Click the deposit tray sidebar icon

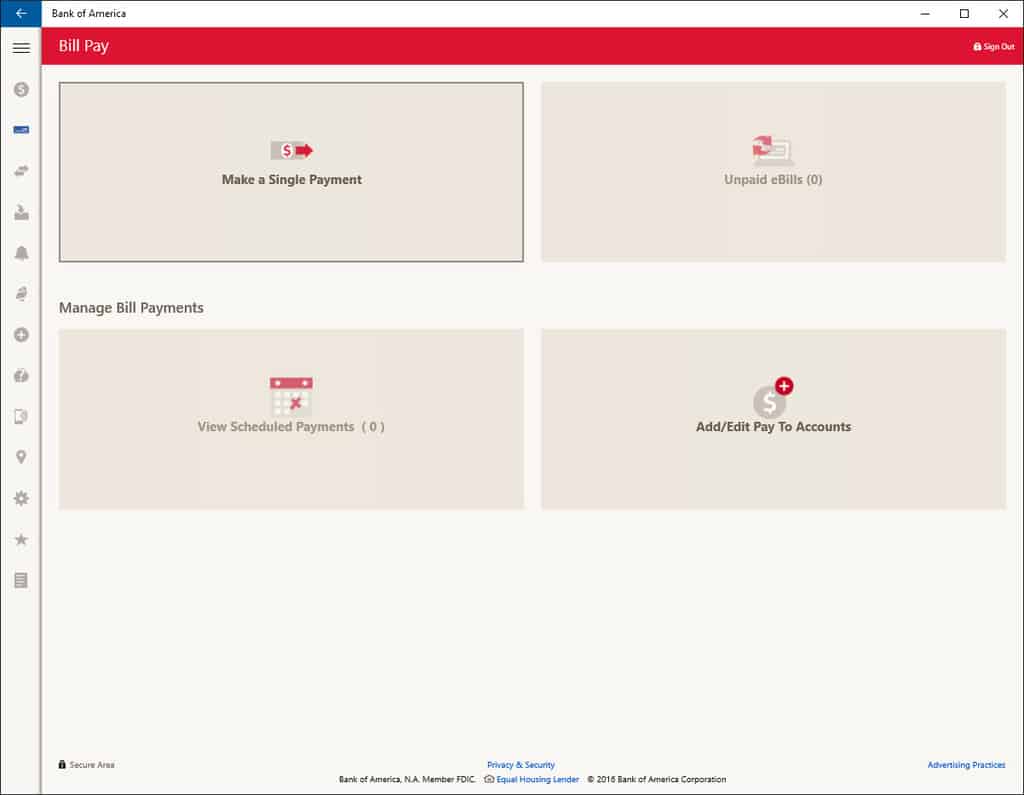[21, 212]
